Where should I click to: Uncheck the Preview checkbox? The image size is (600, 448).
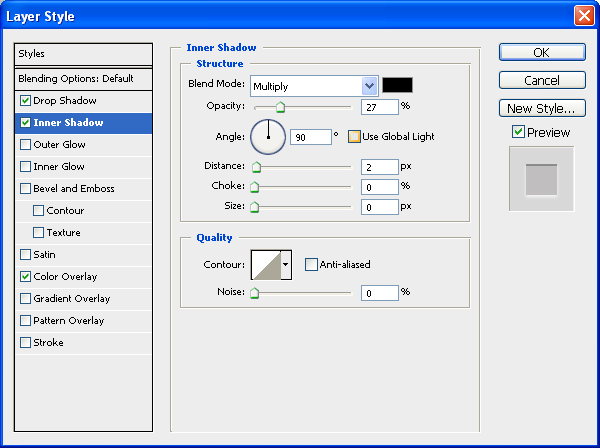[518, 132]
